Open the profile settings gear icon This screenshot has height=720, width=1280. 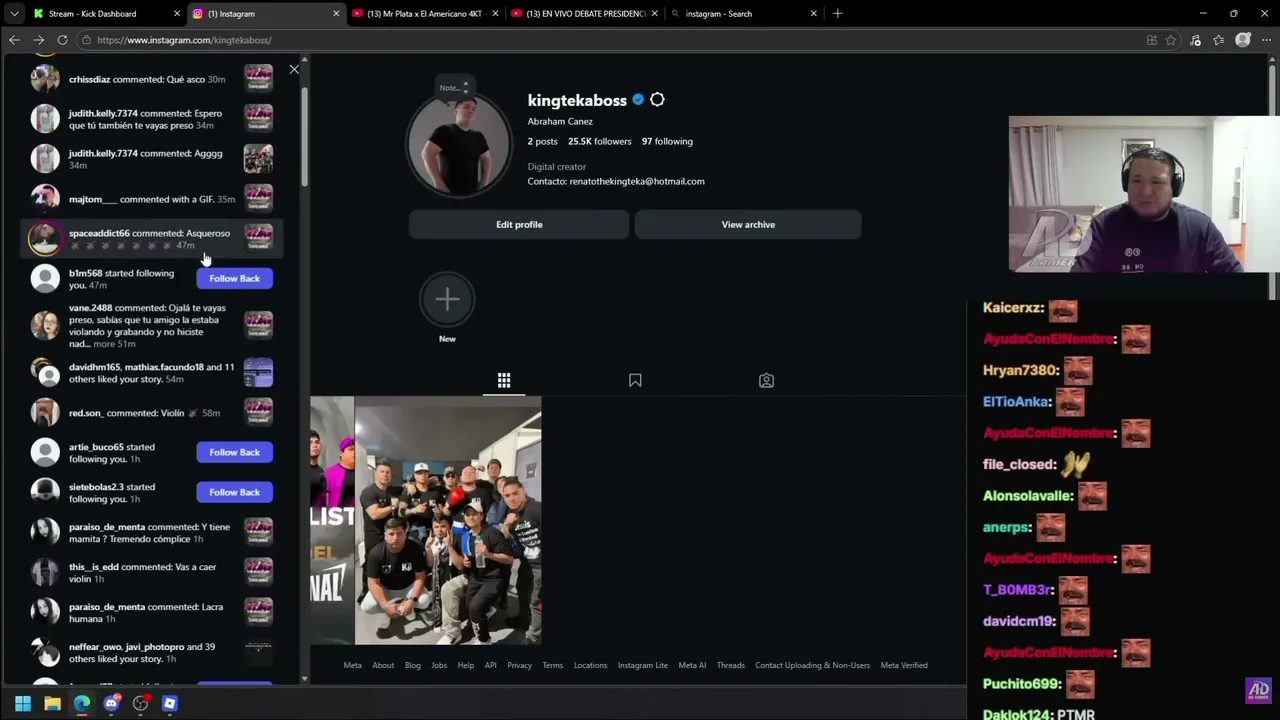(657, 100)
